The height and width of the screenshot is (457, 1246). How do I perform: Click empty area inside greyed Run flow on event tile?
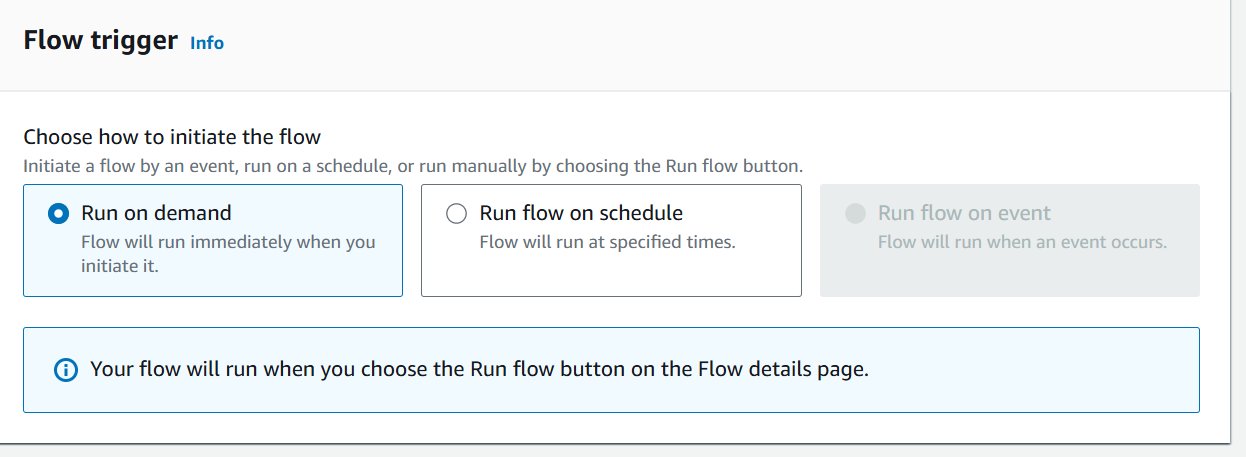1010,275
